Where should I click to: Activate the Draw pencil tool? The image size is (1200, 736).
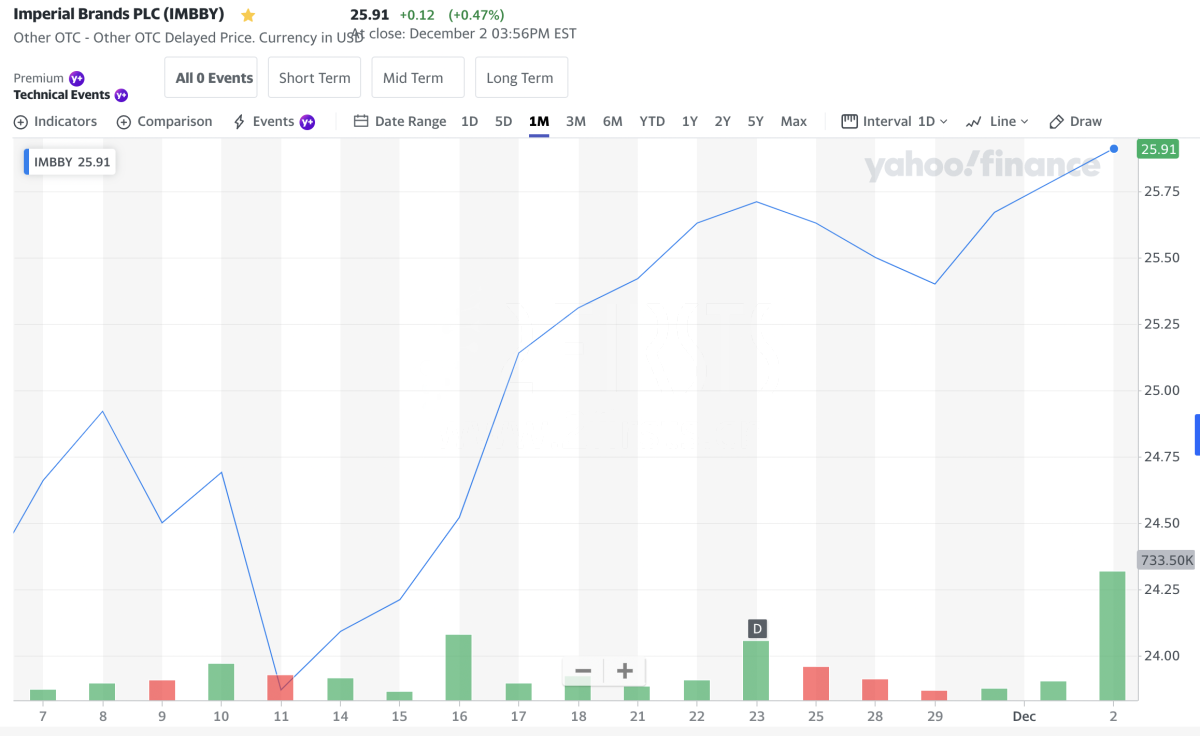(x=1075, y=121)
